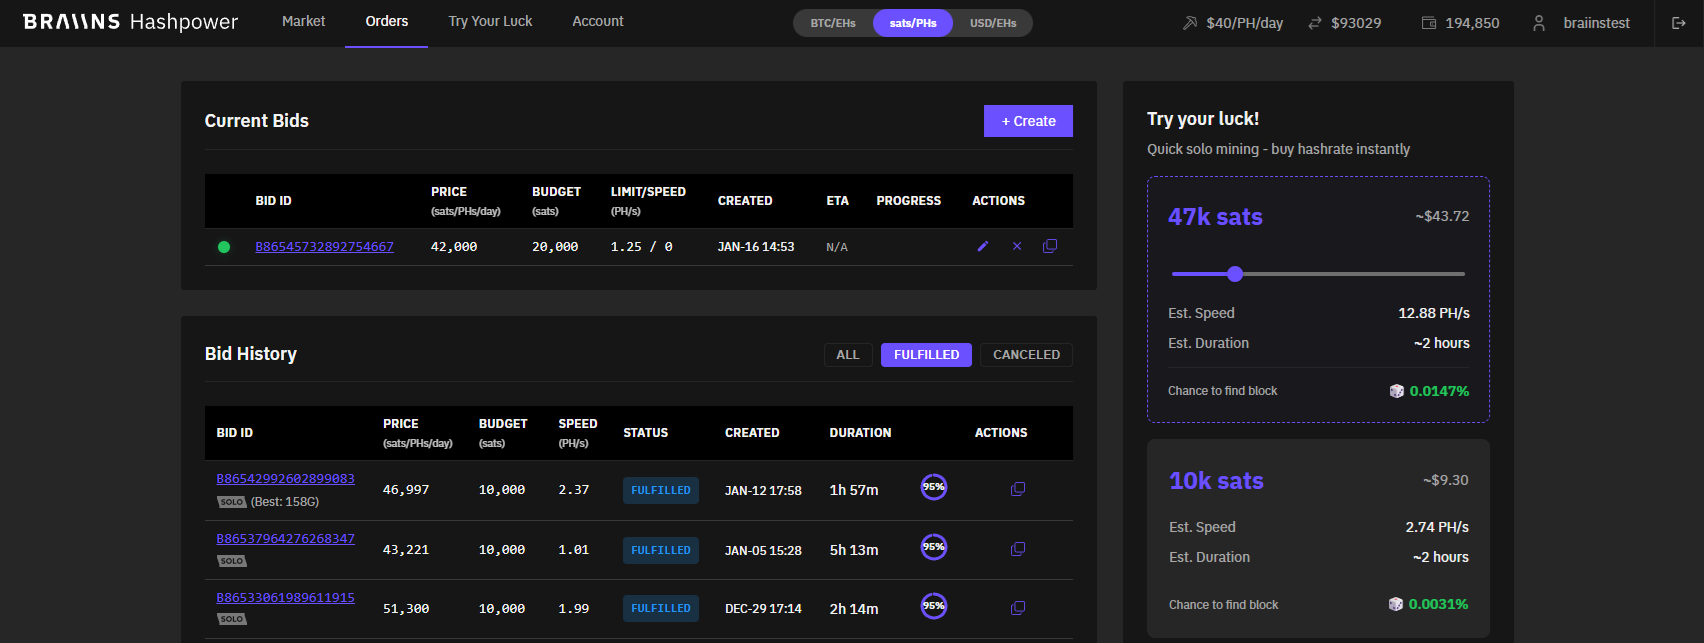1704x643 pixels.
Task: Filter bid history by FULFILLED
Action: click(926, 355)
